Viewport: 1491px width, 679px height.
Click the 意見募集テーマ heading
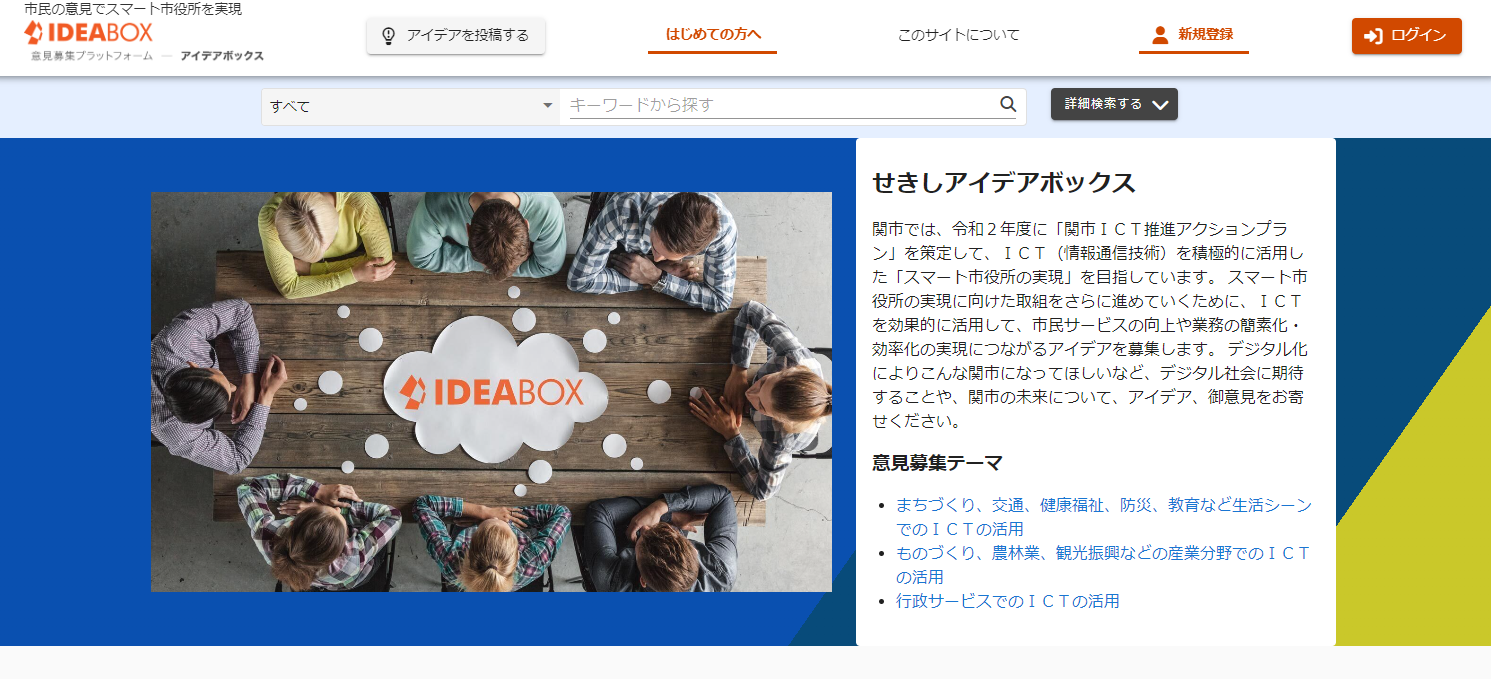point(937,463)
